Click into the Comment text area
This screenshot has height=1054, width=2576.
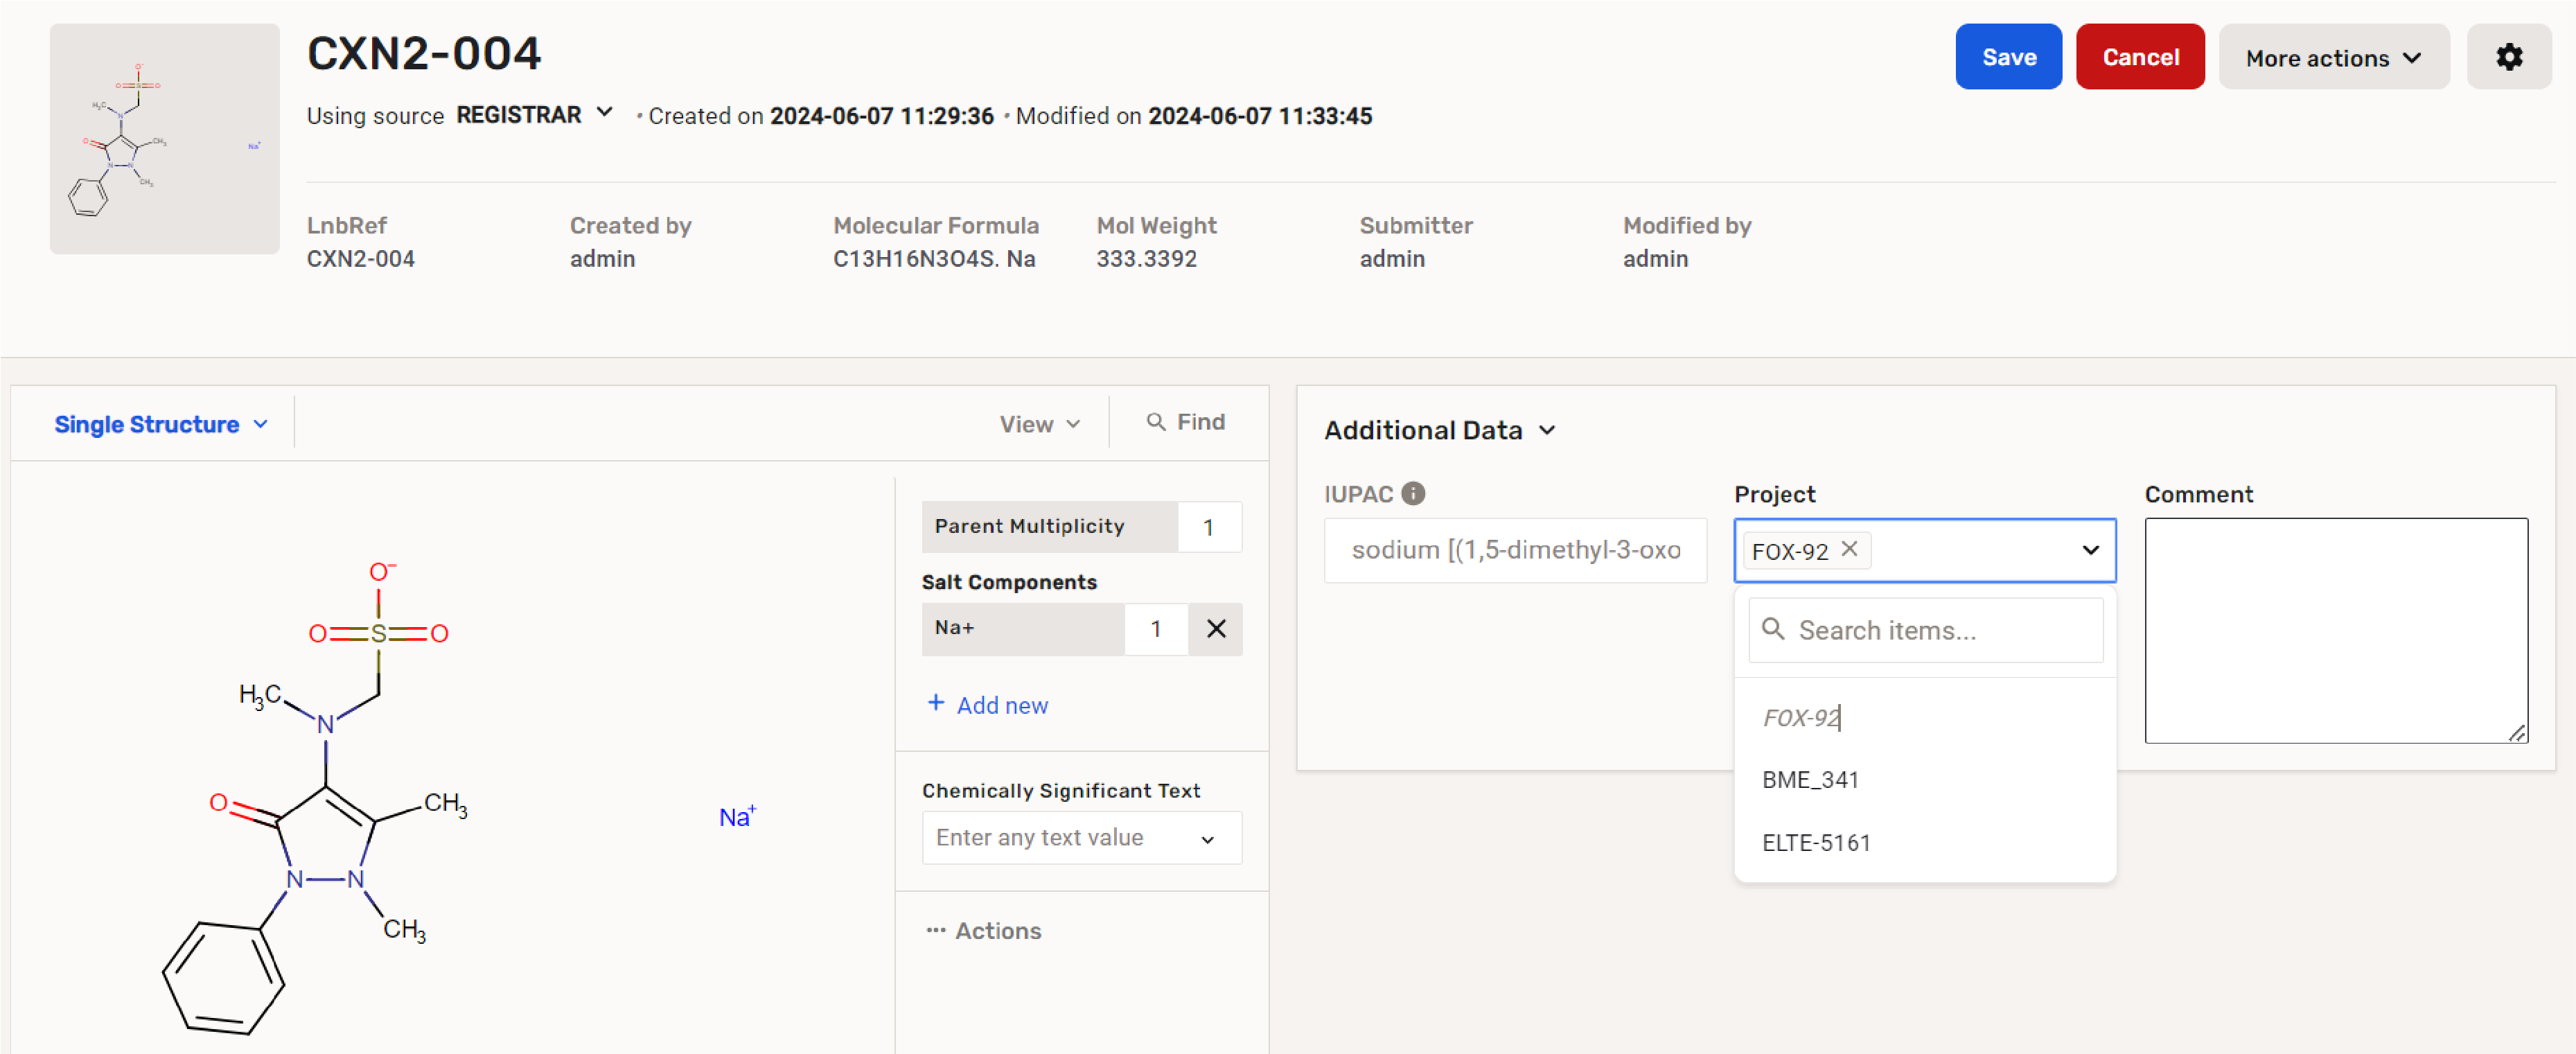2334,629
